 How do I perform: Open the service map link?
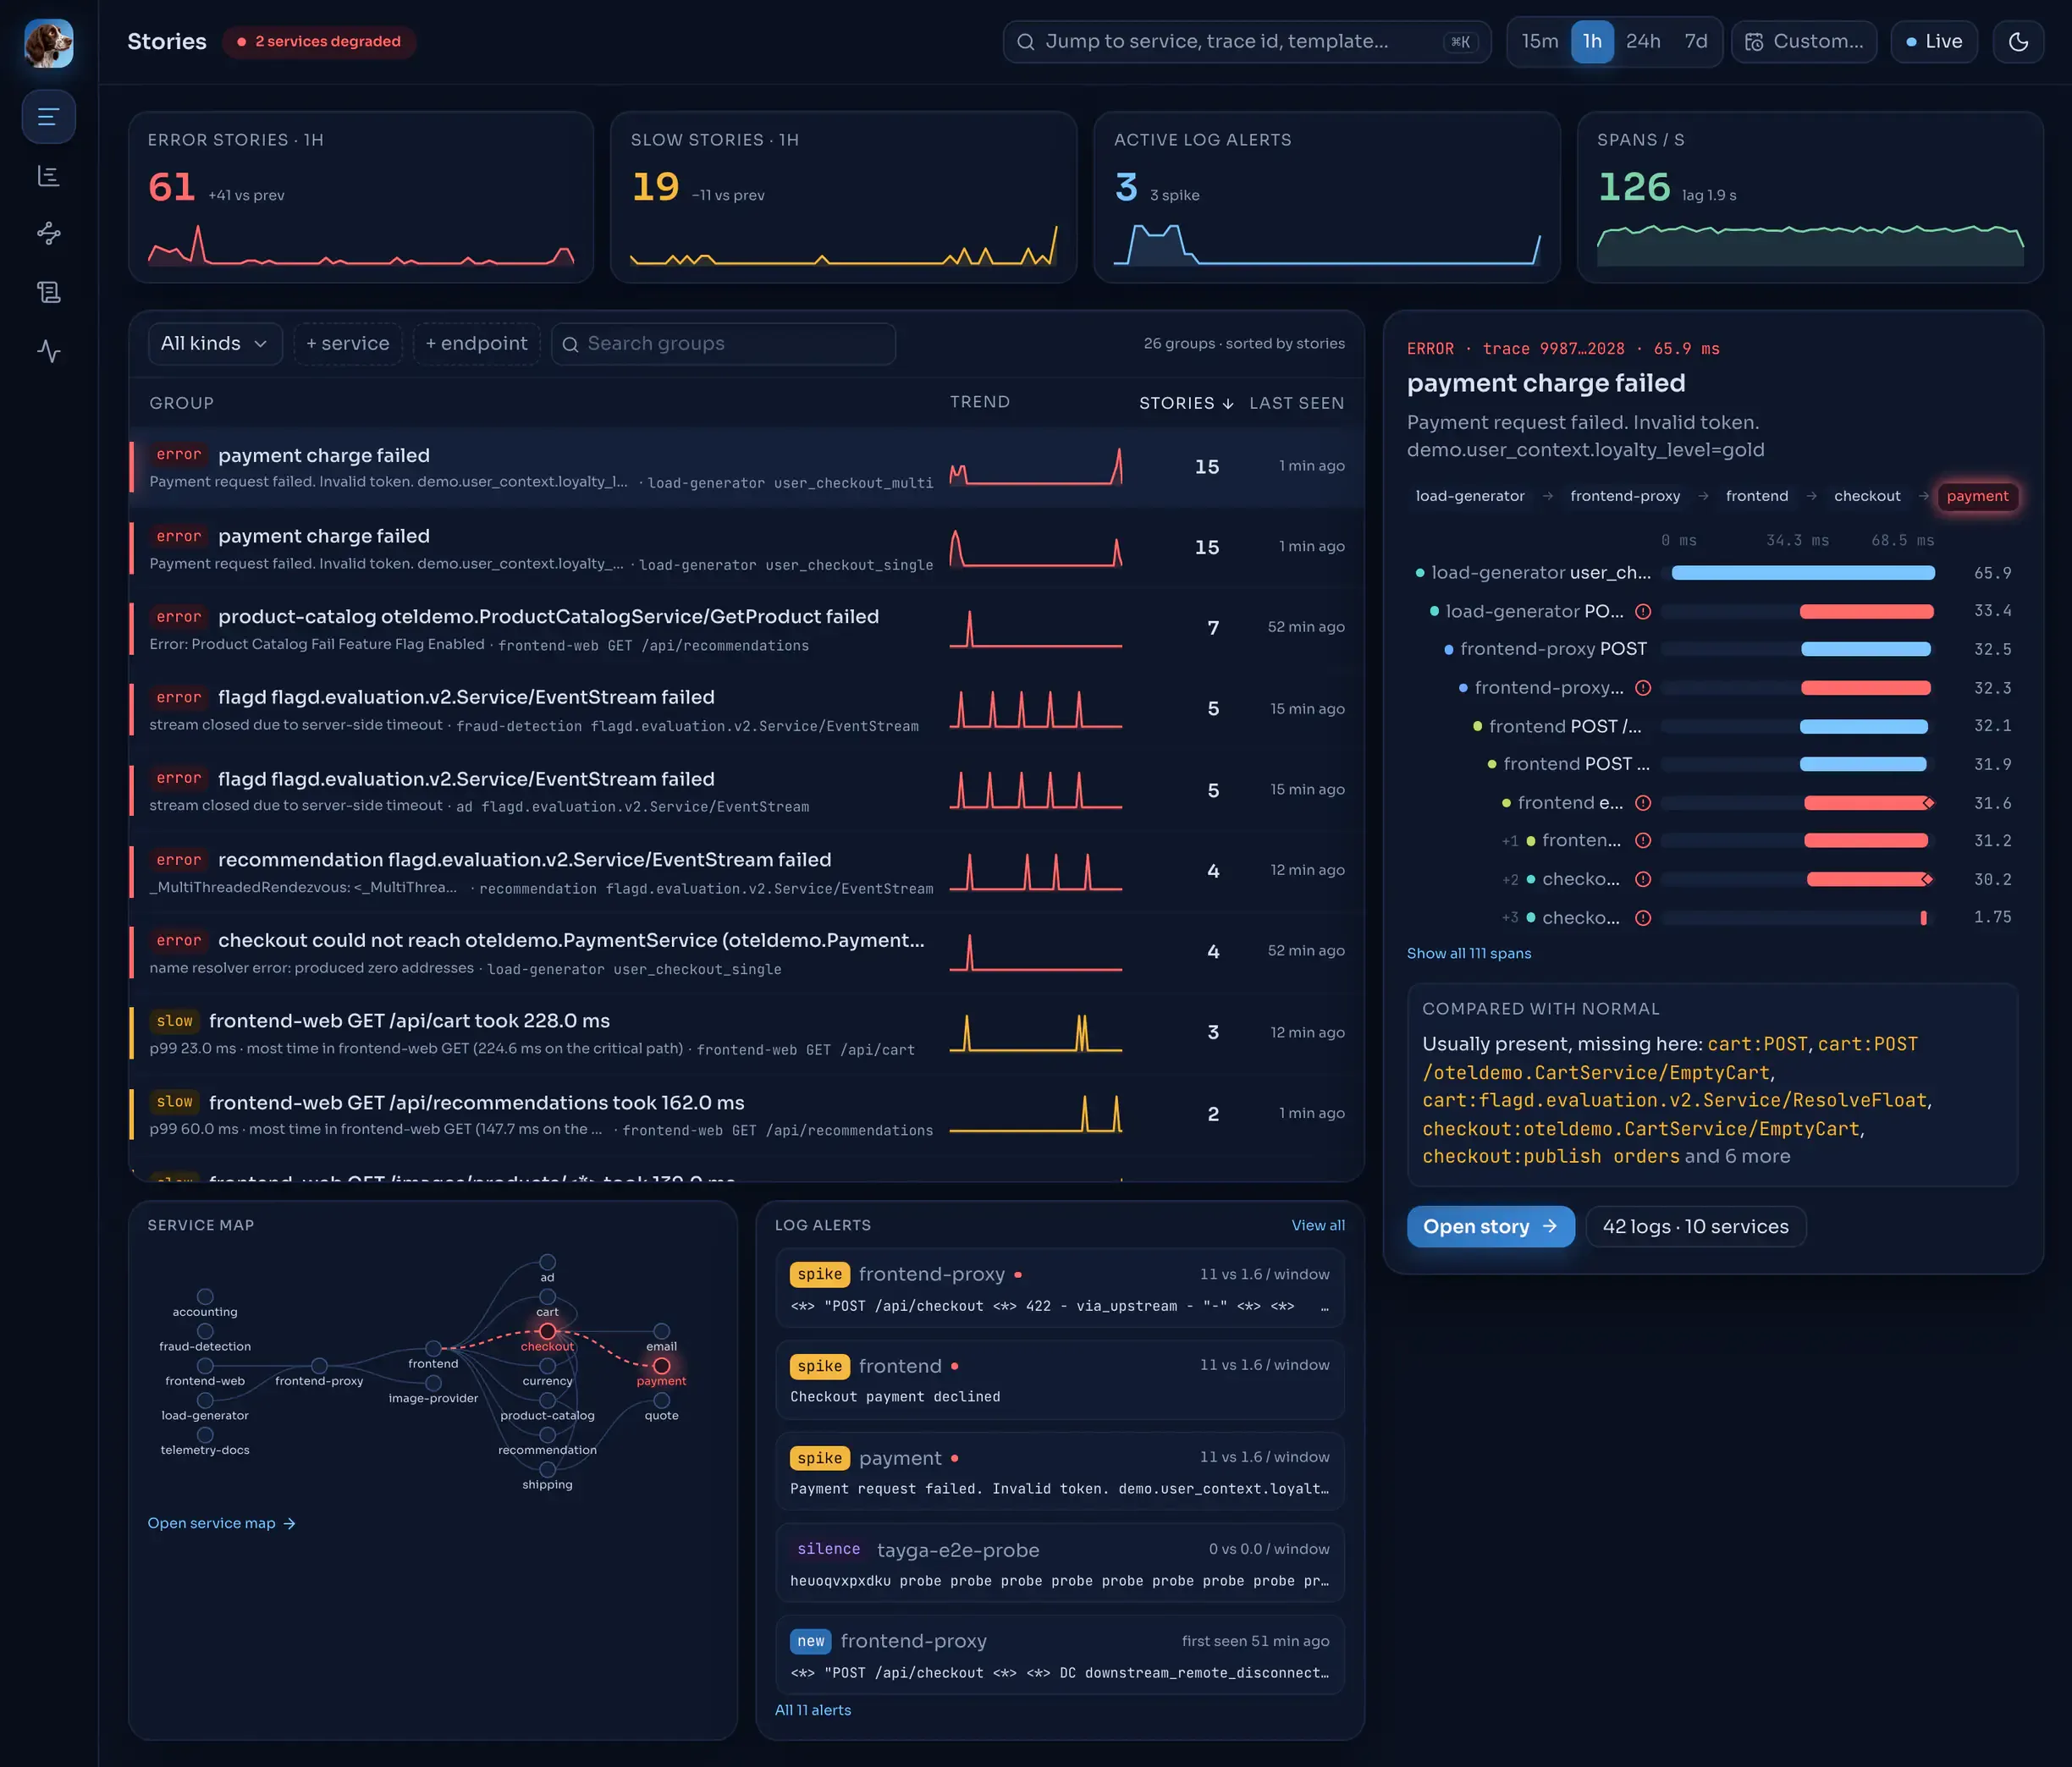(221, 1524)
